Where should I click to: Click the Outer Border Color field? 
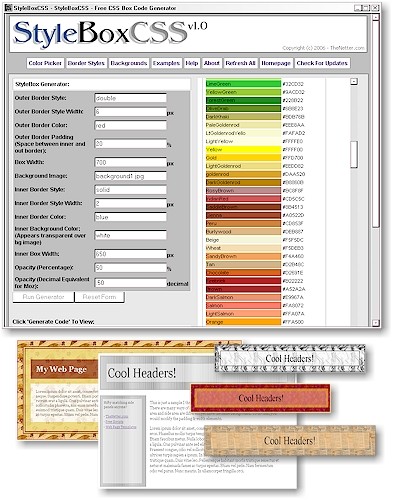point(130,125)
